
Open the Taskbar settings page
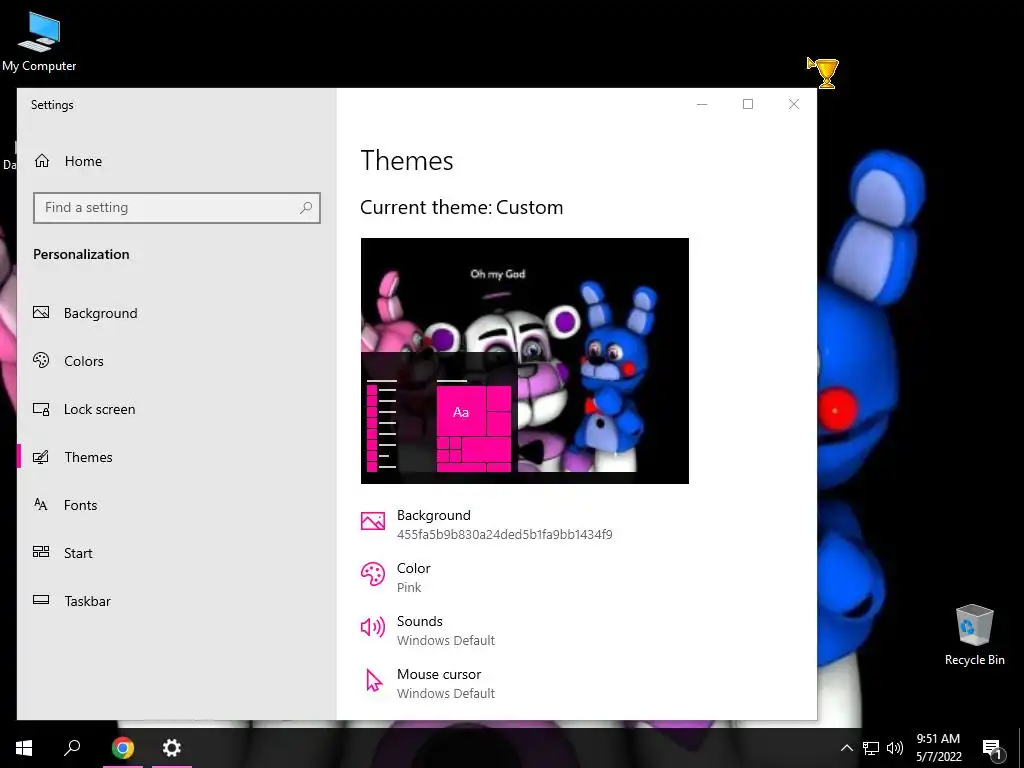coord(176,601)
